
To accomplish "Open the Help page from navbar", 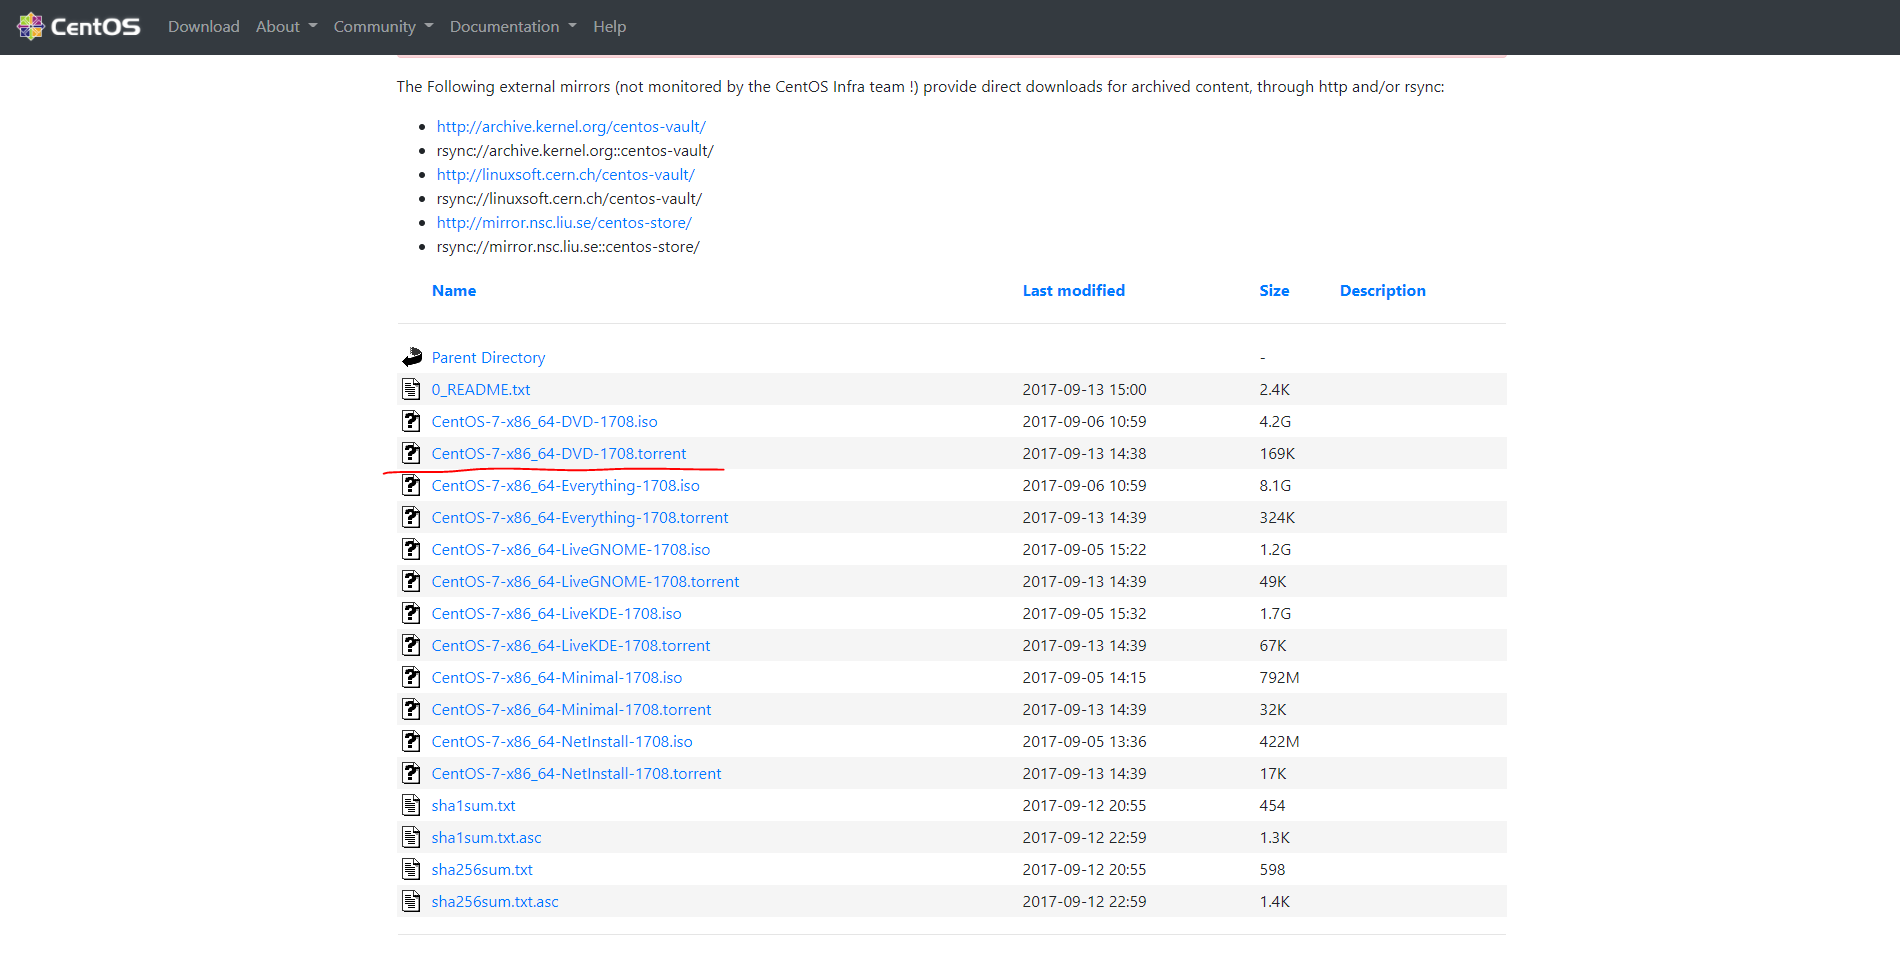I will [x=609, y=26].
